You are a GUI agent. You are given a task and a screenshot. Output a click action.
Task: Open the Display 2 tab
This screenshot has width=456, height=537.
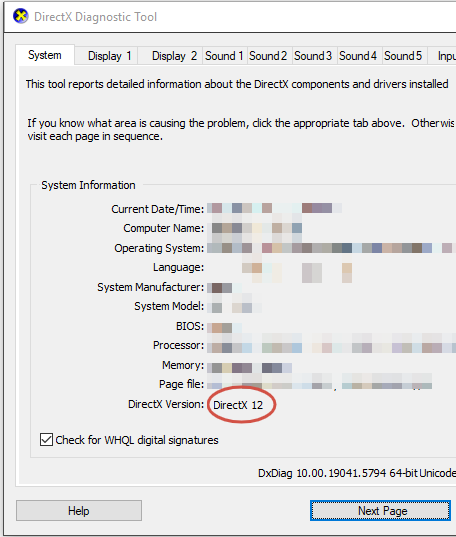click(170, 56)
